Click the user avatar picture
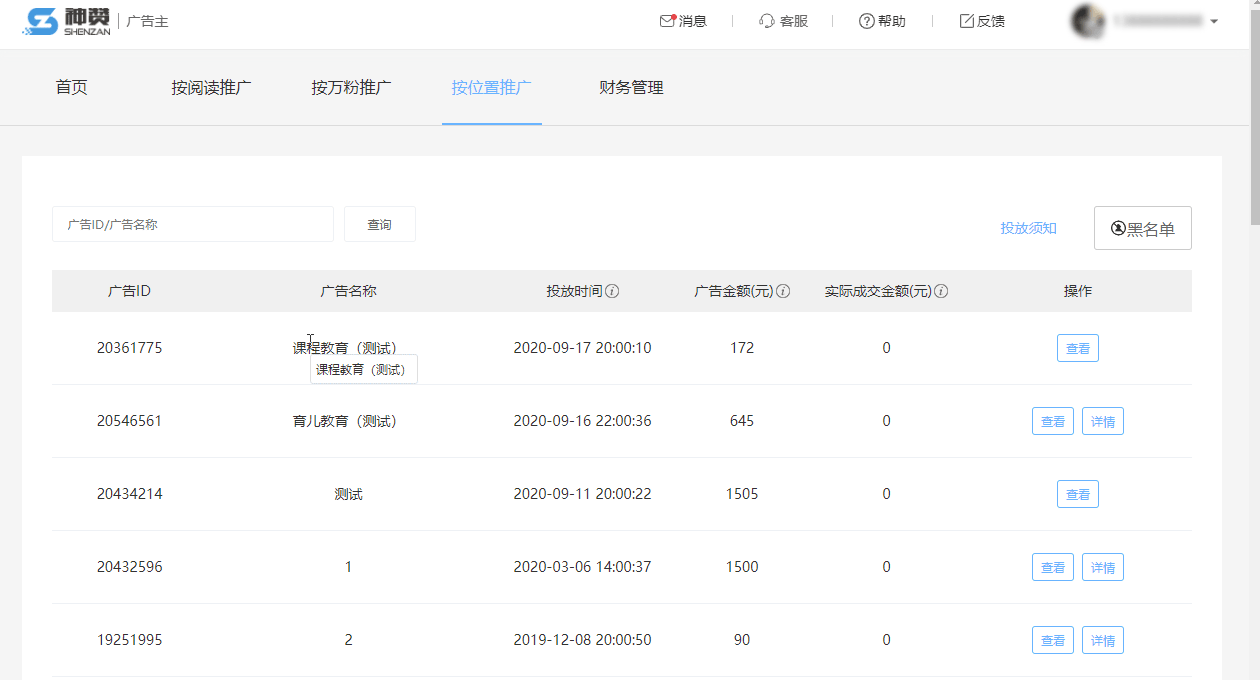Viewport: 1260px width, 680px height. (x=1087, y=21)
